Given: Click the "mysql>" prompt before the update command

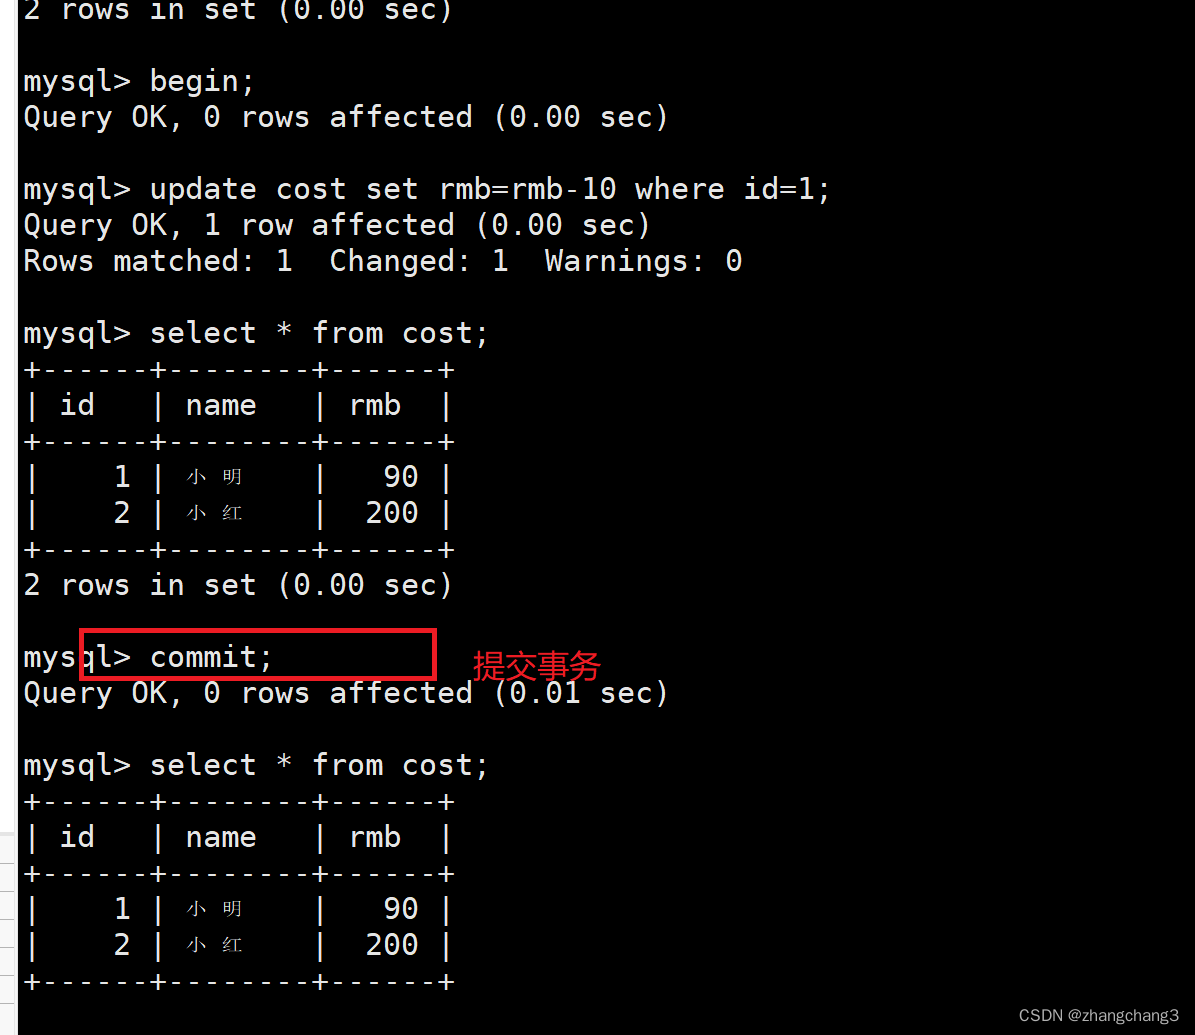Looking at the screenshot, I should (x=77, y=189).
